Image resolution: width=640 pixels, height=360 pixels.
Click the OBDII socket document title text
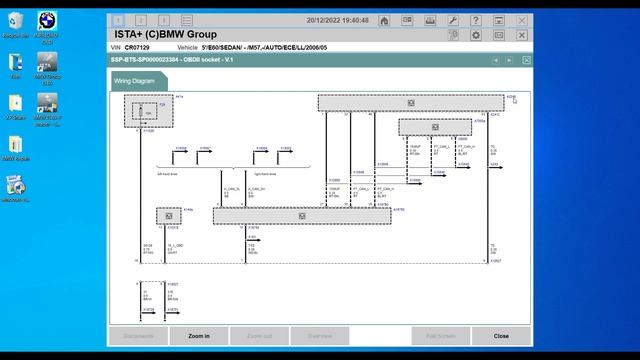point(172,60)
